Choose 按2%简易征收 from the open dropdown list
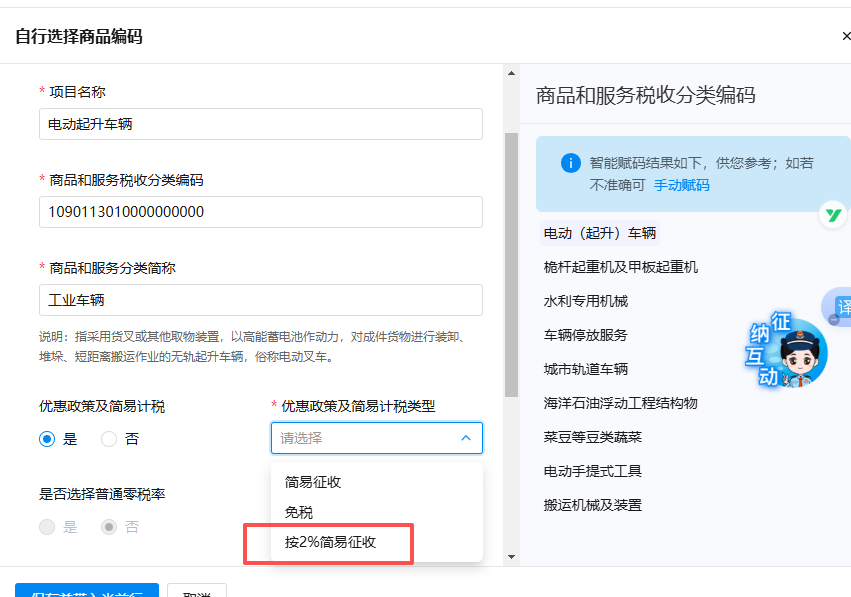Image resolution: width=851 pixels, height=597 pixels. (x=328, y=544)
